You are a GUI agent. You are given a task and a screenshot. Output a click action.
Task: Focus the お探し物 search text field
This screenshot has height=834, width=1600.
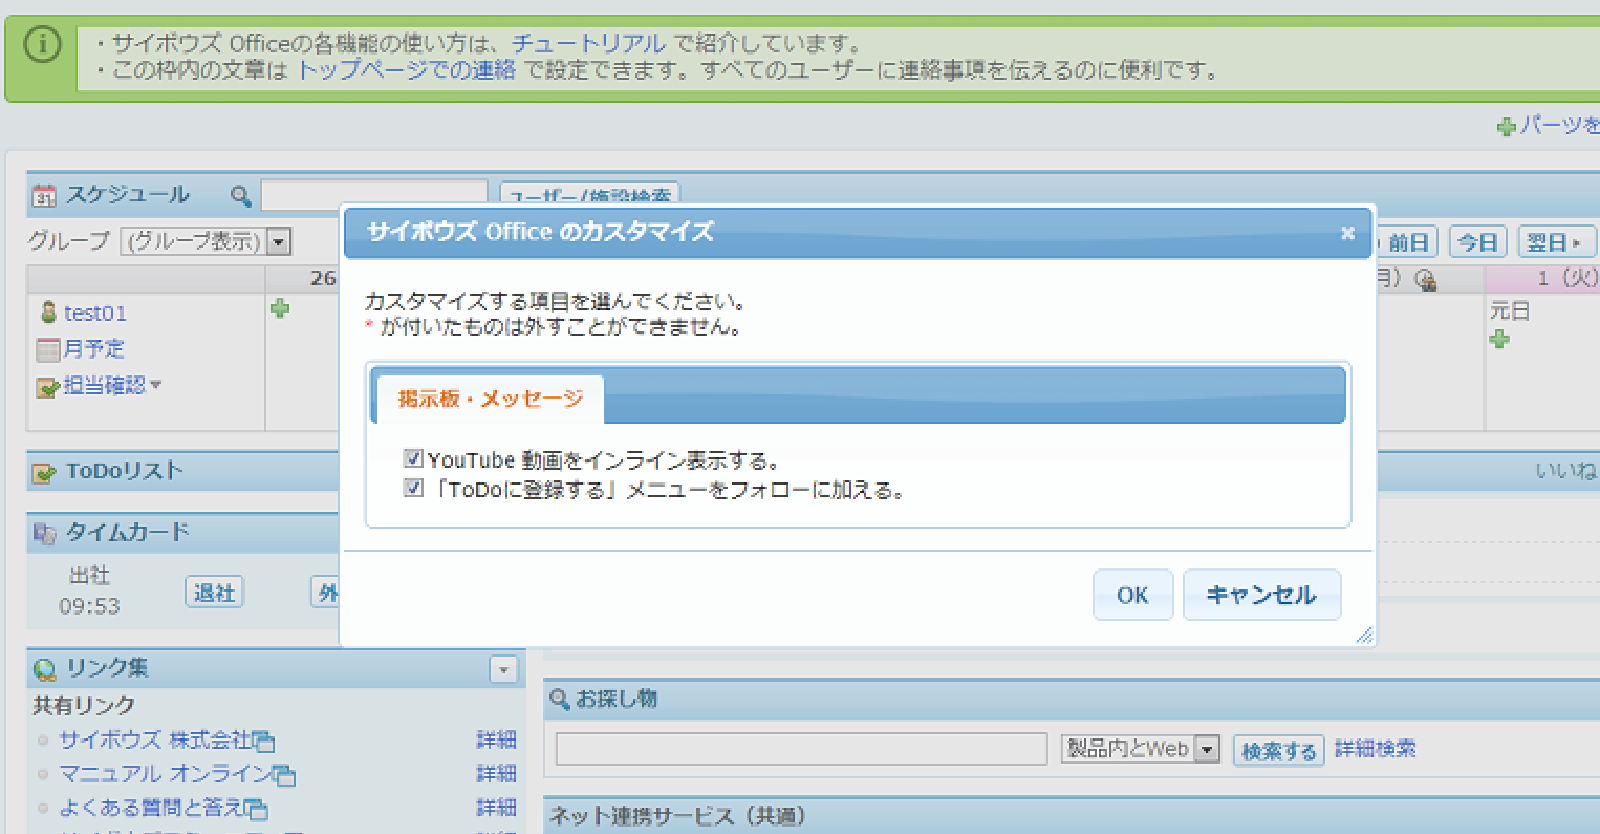click(x=801, y=749)
